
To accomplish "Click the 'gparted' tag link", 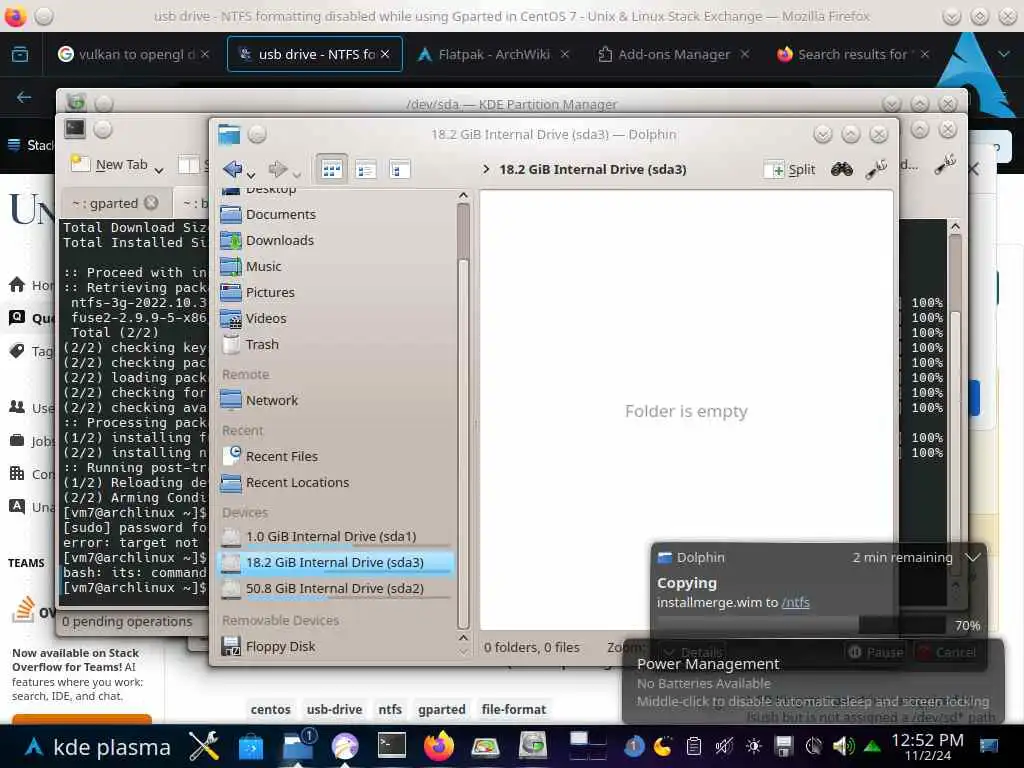I will 442,709.
